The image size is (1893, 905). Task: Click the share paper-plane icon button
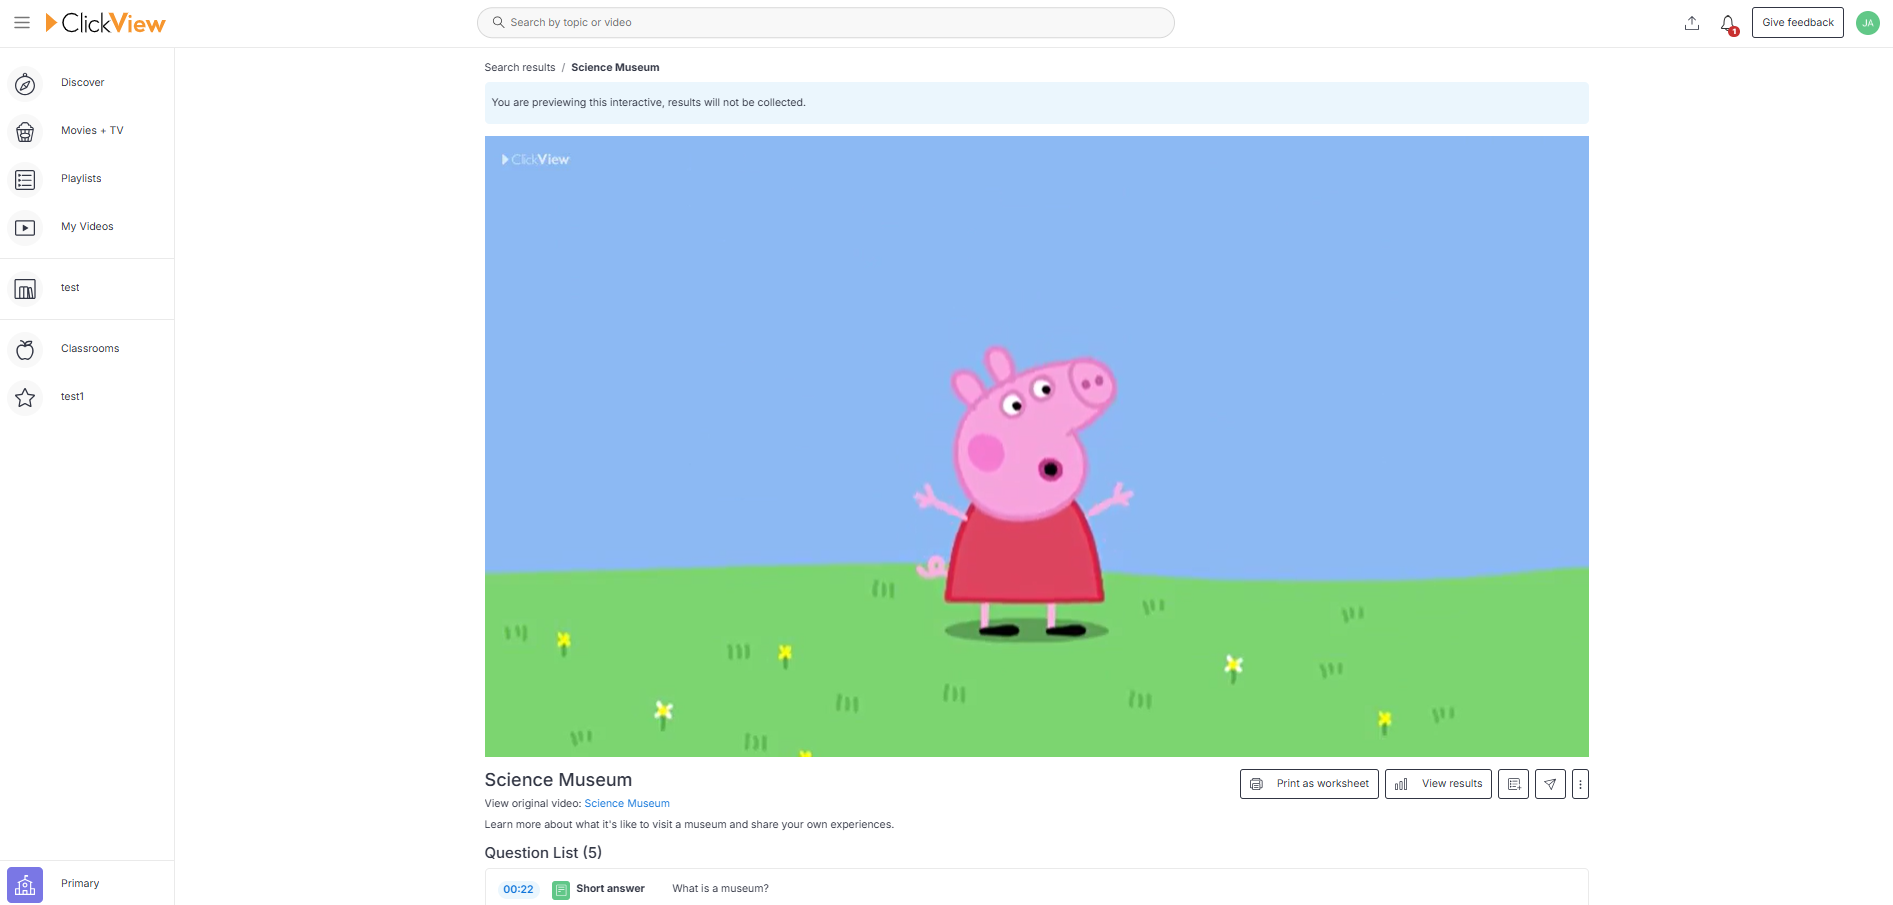(1550, 784)
